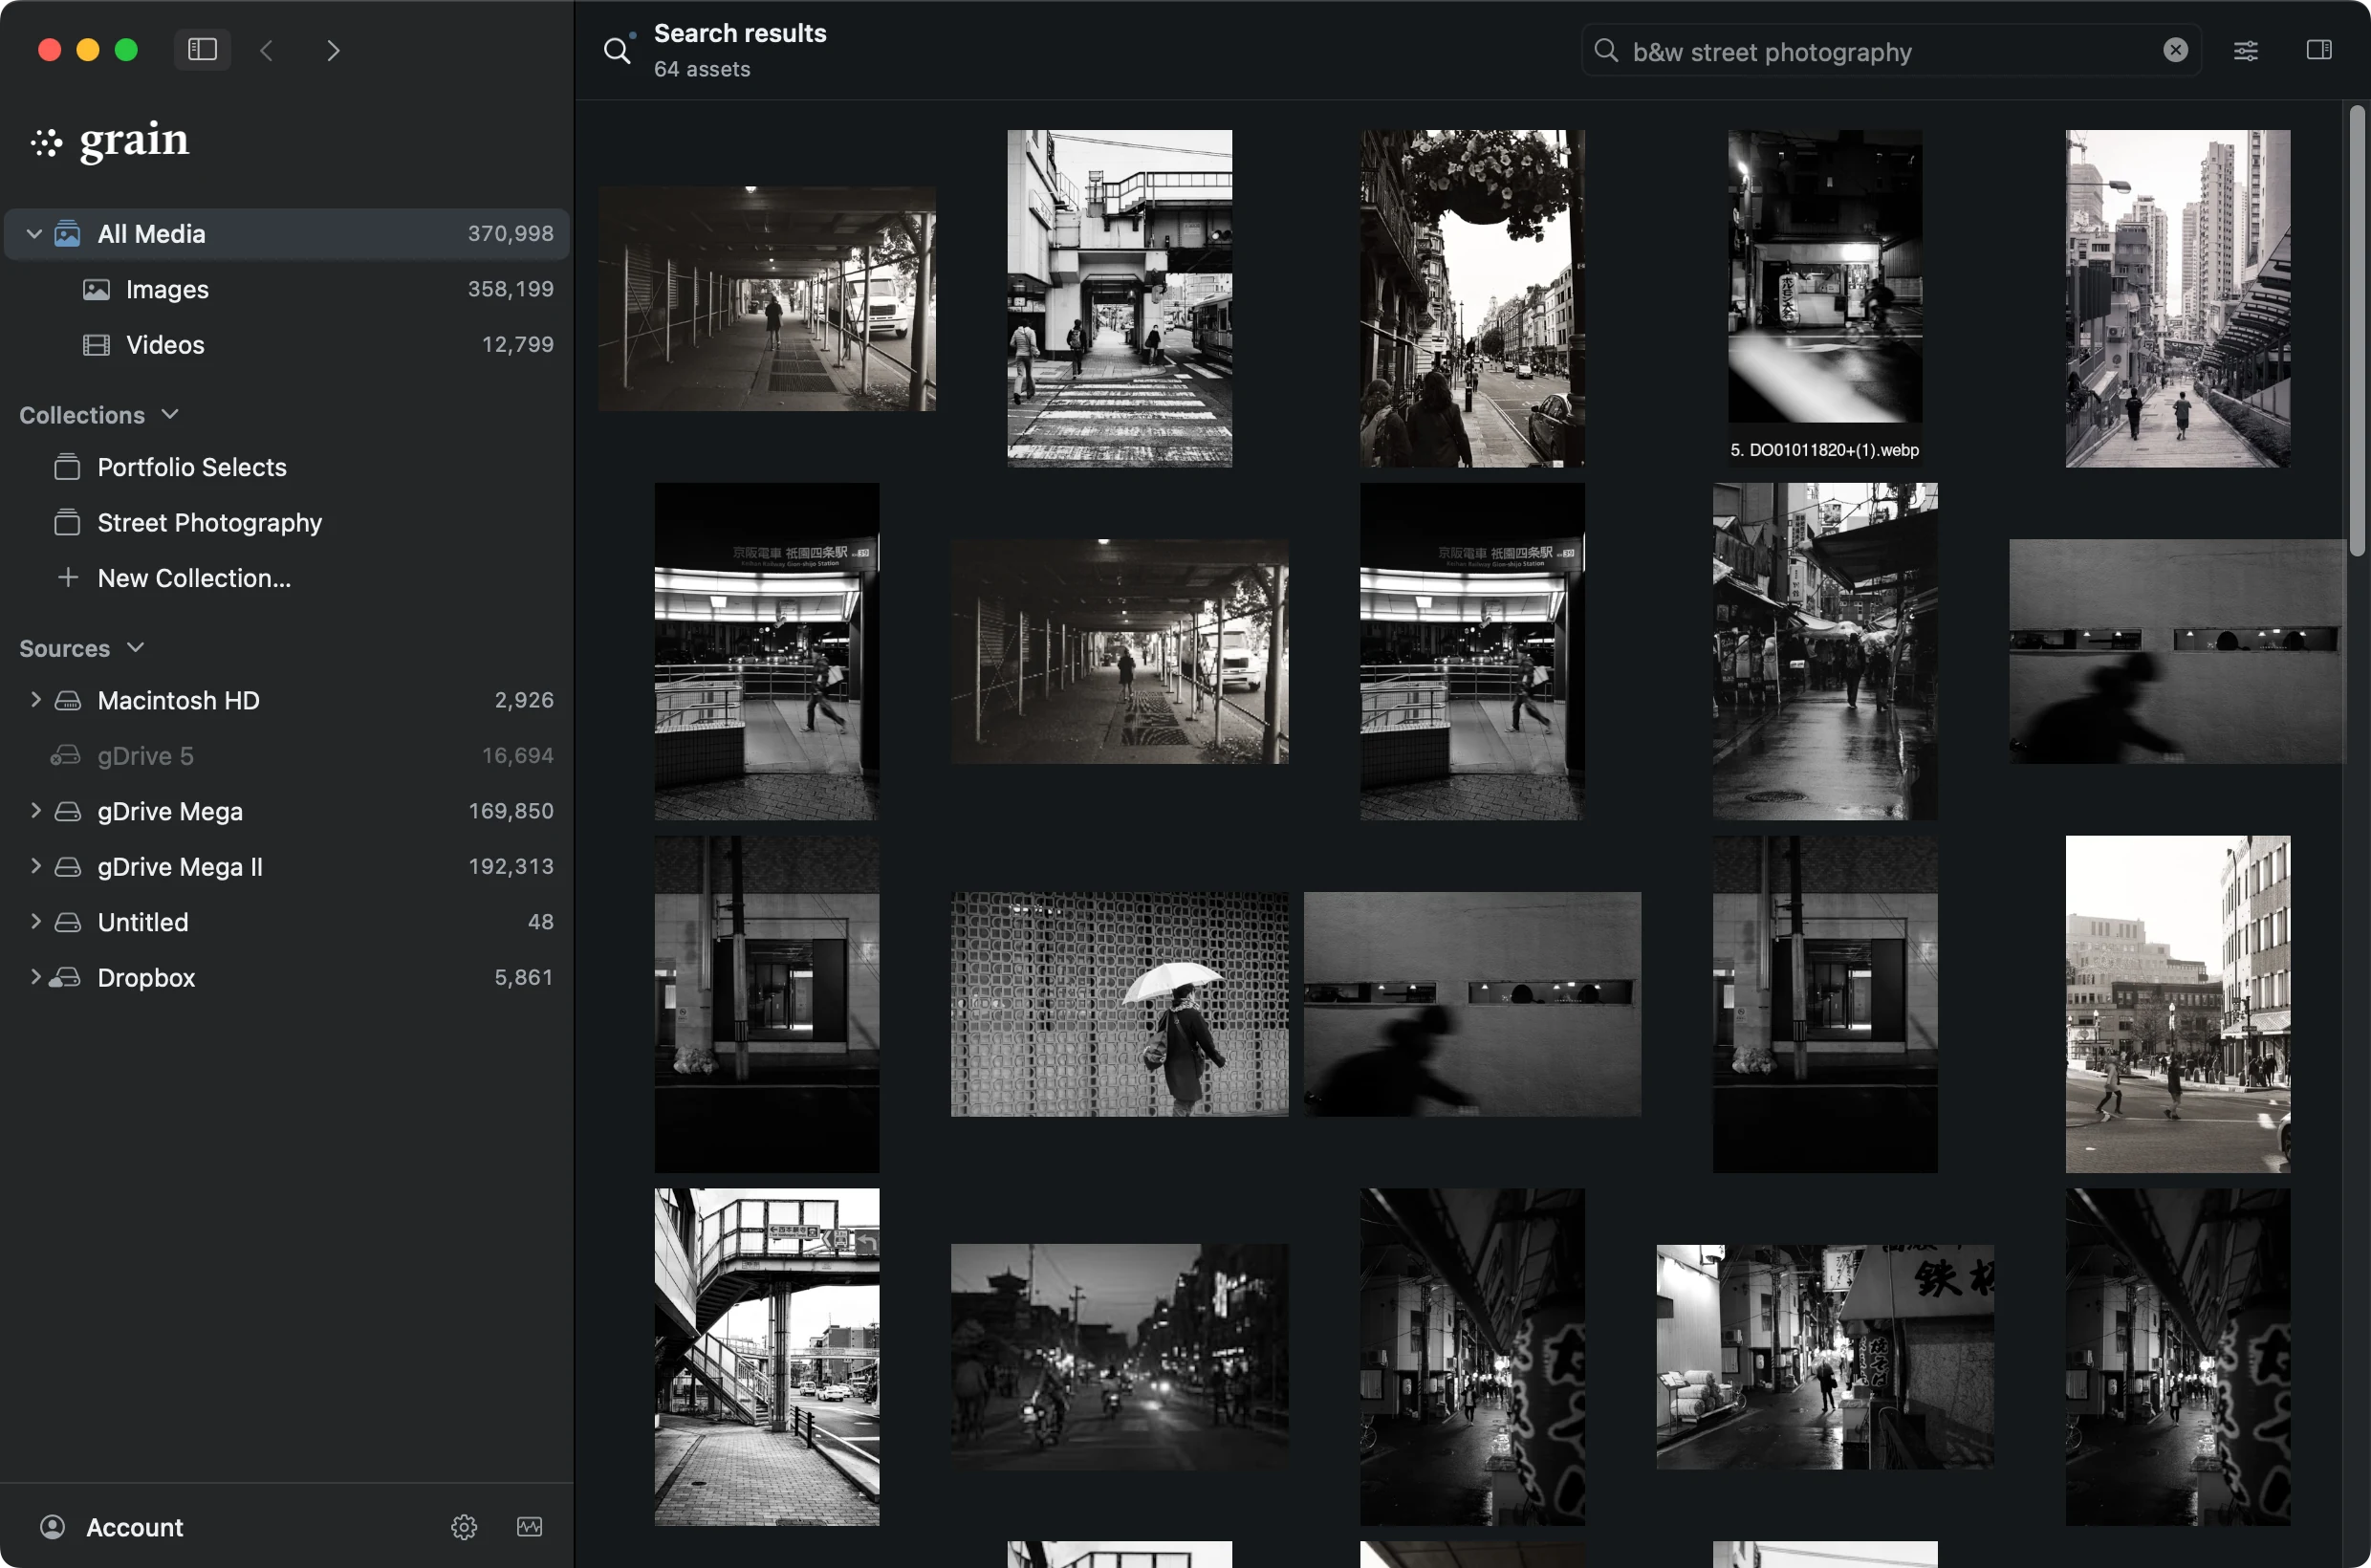Collapse the All Media tree
This screenshot has width=2371, height=1568.
point(33,234)
